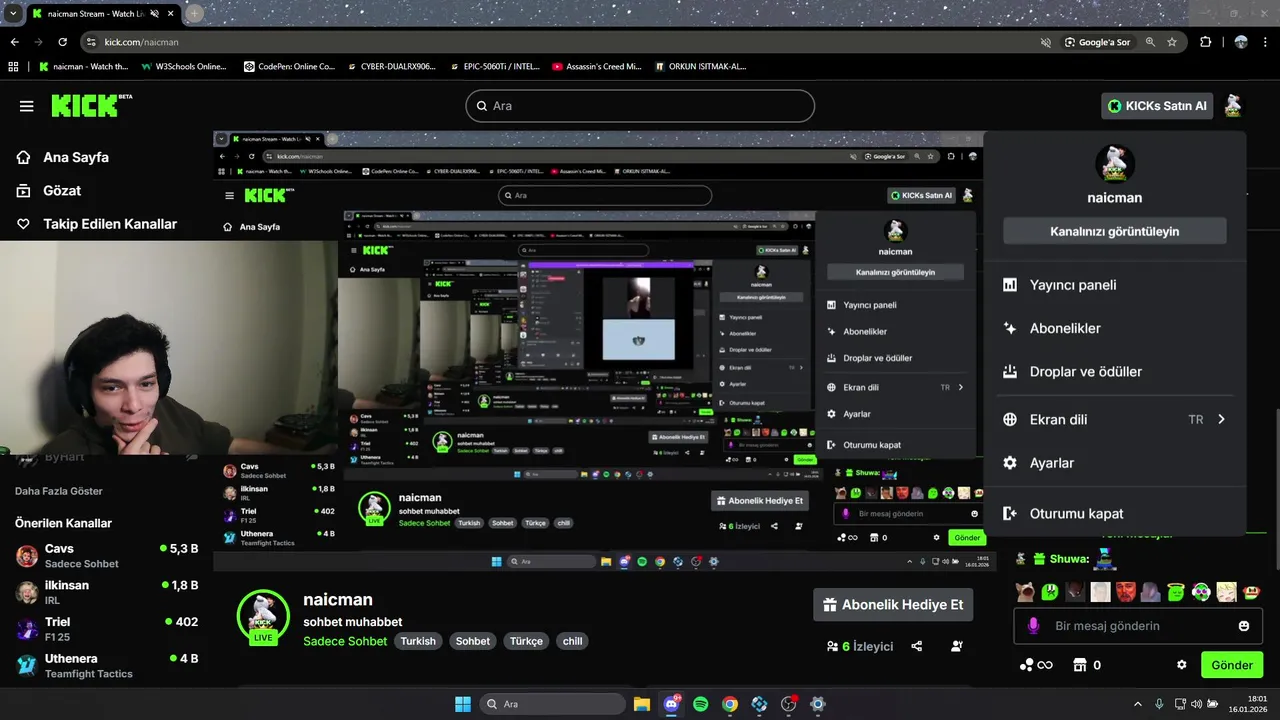Open ilkinsan recommended channel

[x=107, y=592]
